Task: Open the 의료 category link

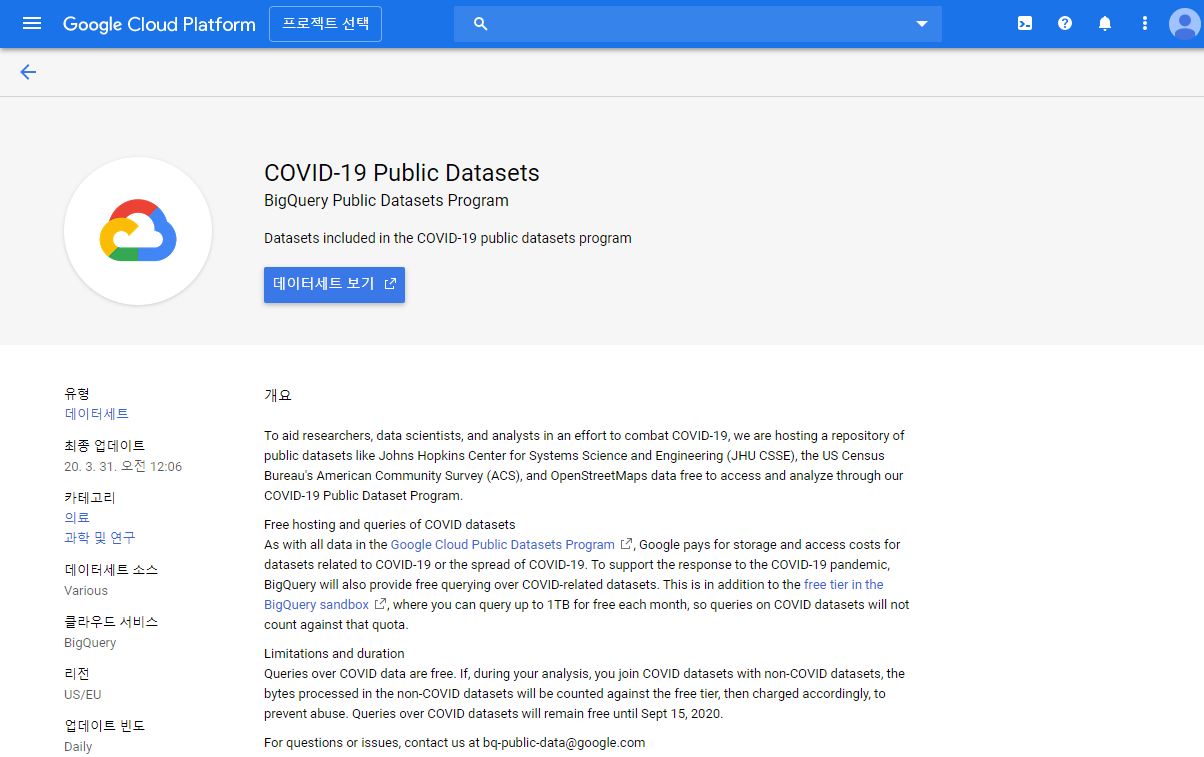Action: point(76,517)
